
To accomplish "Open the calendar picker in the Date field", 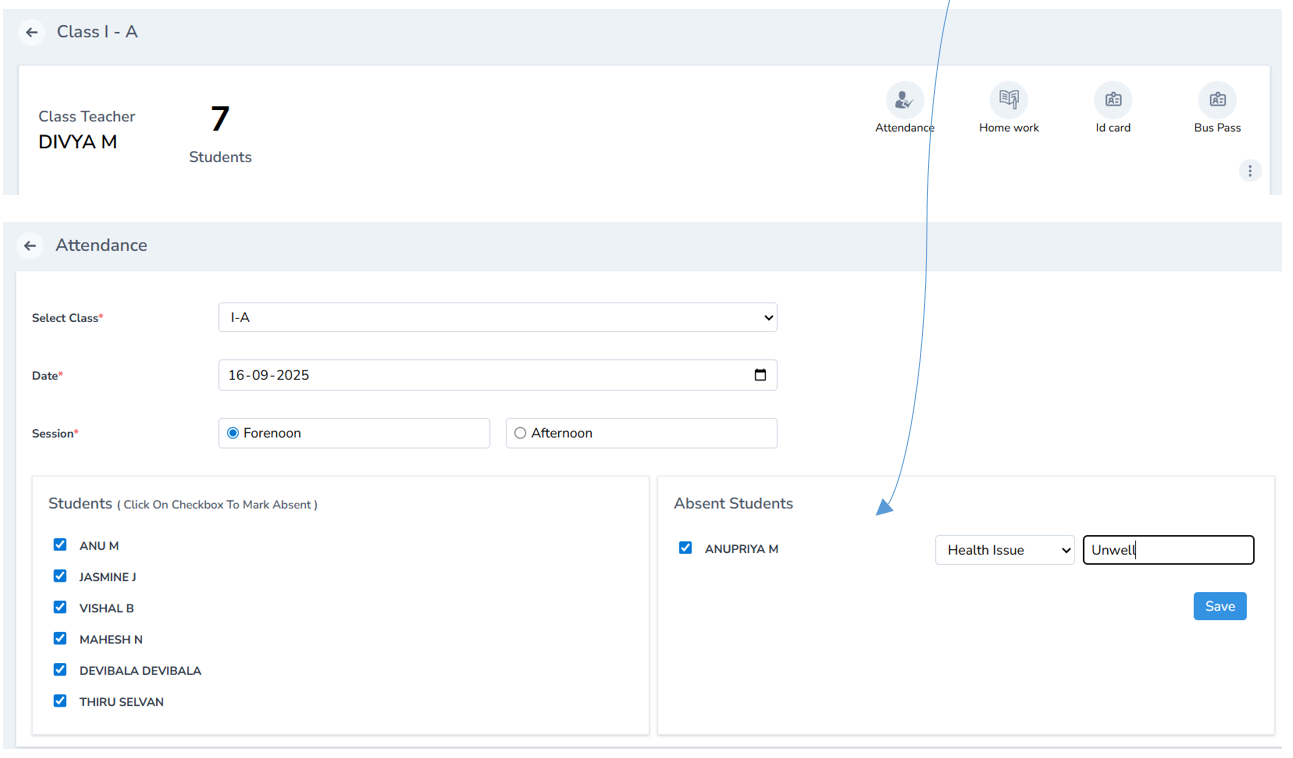I will click(760, 375).
